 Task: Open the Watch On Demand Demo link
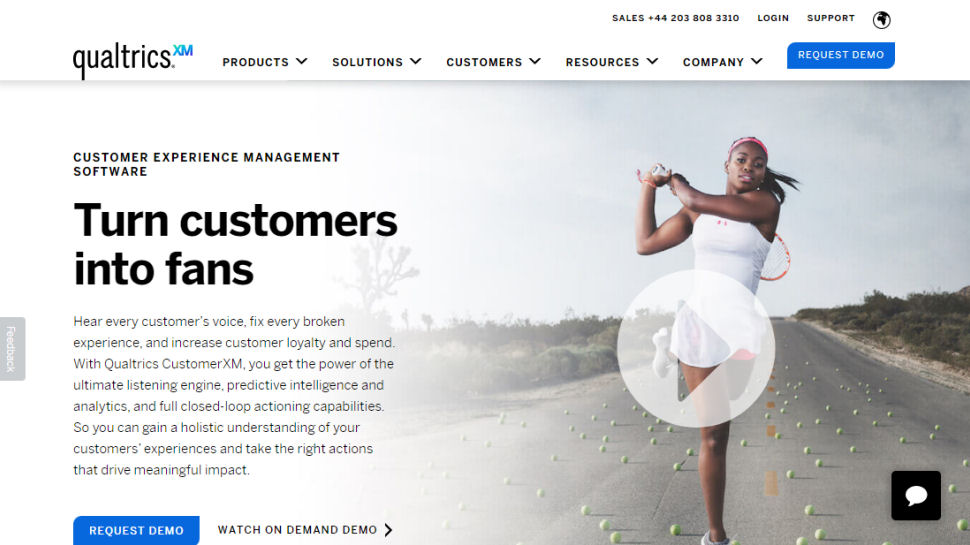point(298,530)
